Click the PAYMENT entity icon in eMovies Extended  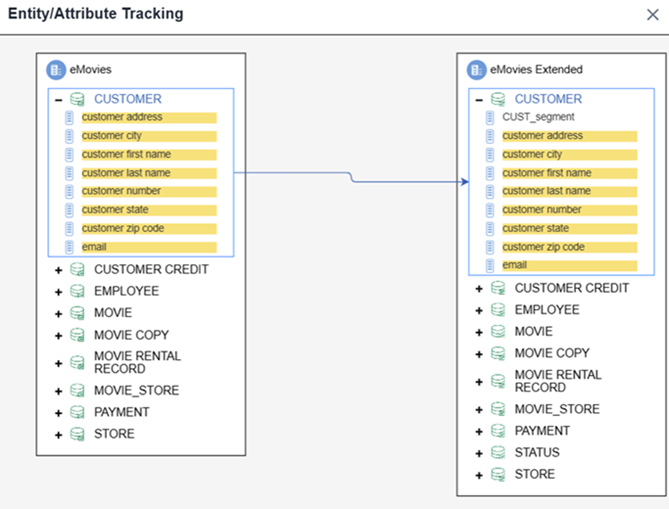(x=498, y=431)
